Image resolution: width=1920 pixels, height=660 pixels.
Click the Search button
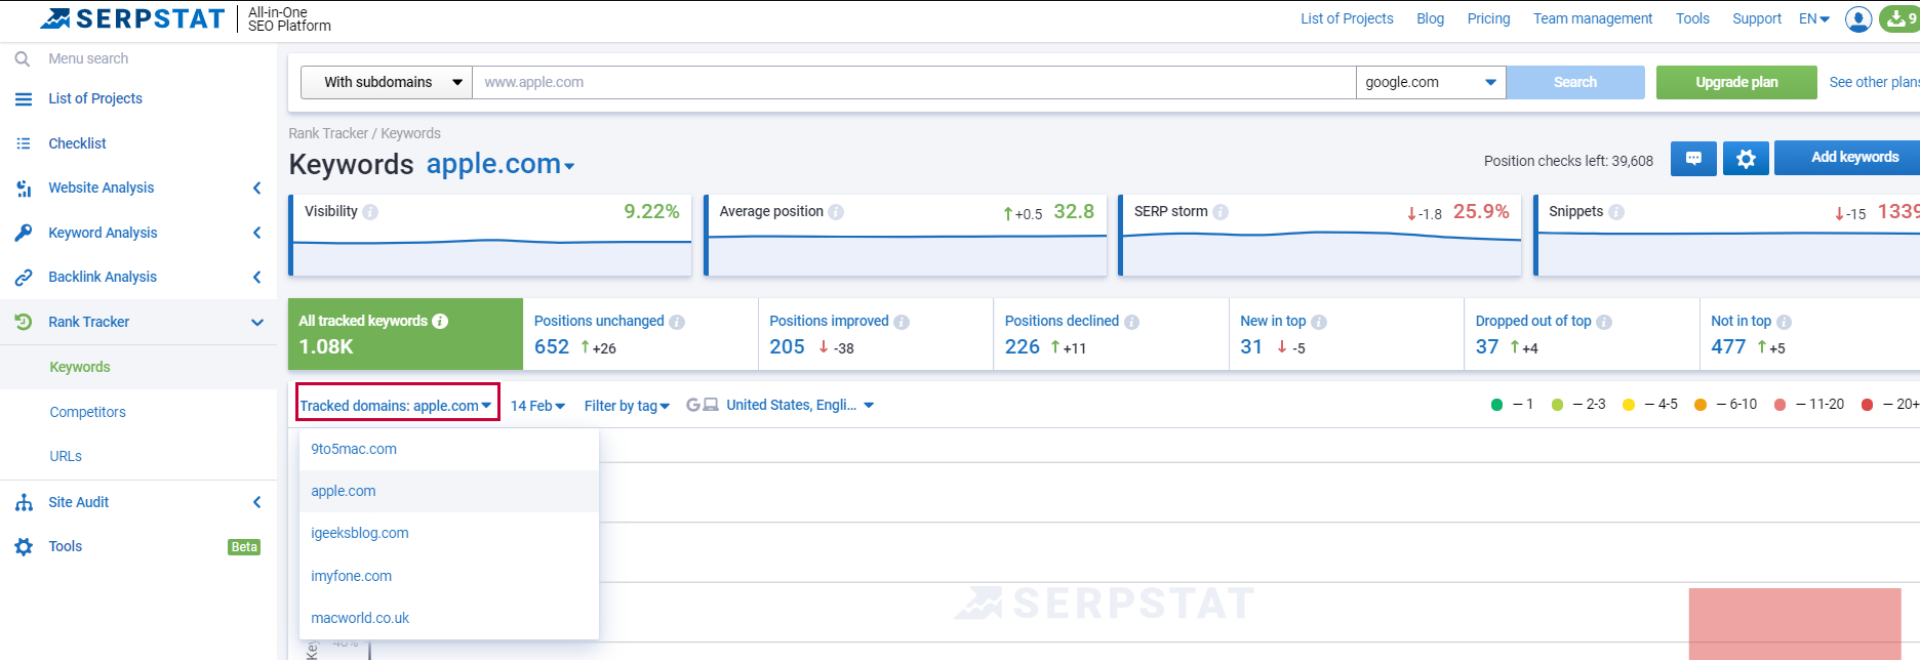tap(1575, 82)
